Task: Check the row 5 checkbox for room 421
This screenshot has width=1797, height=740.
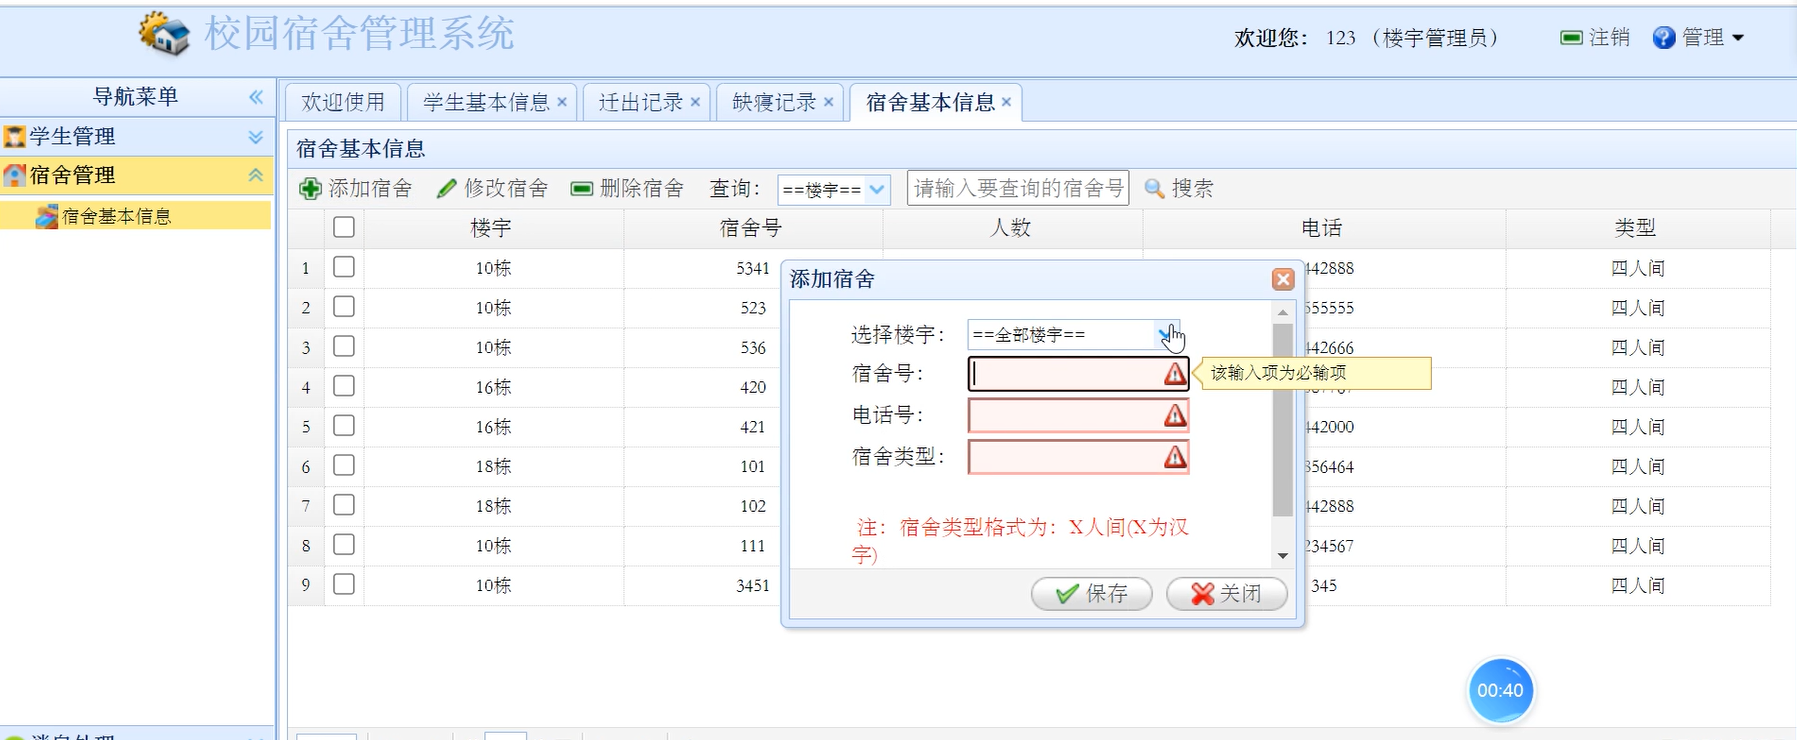Action: click(344, 426)
